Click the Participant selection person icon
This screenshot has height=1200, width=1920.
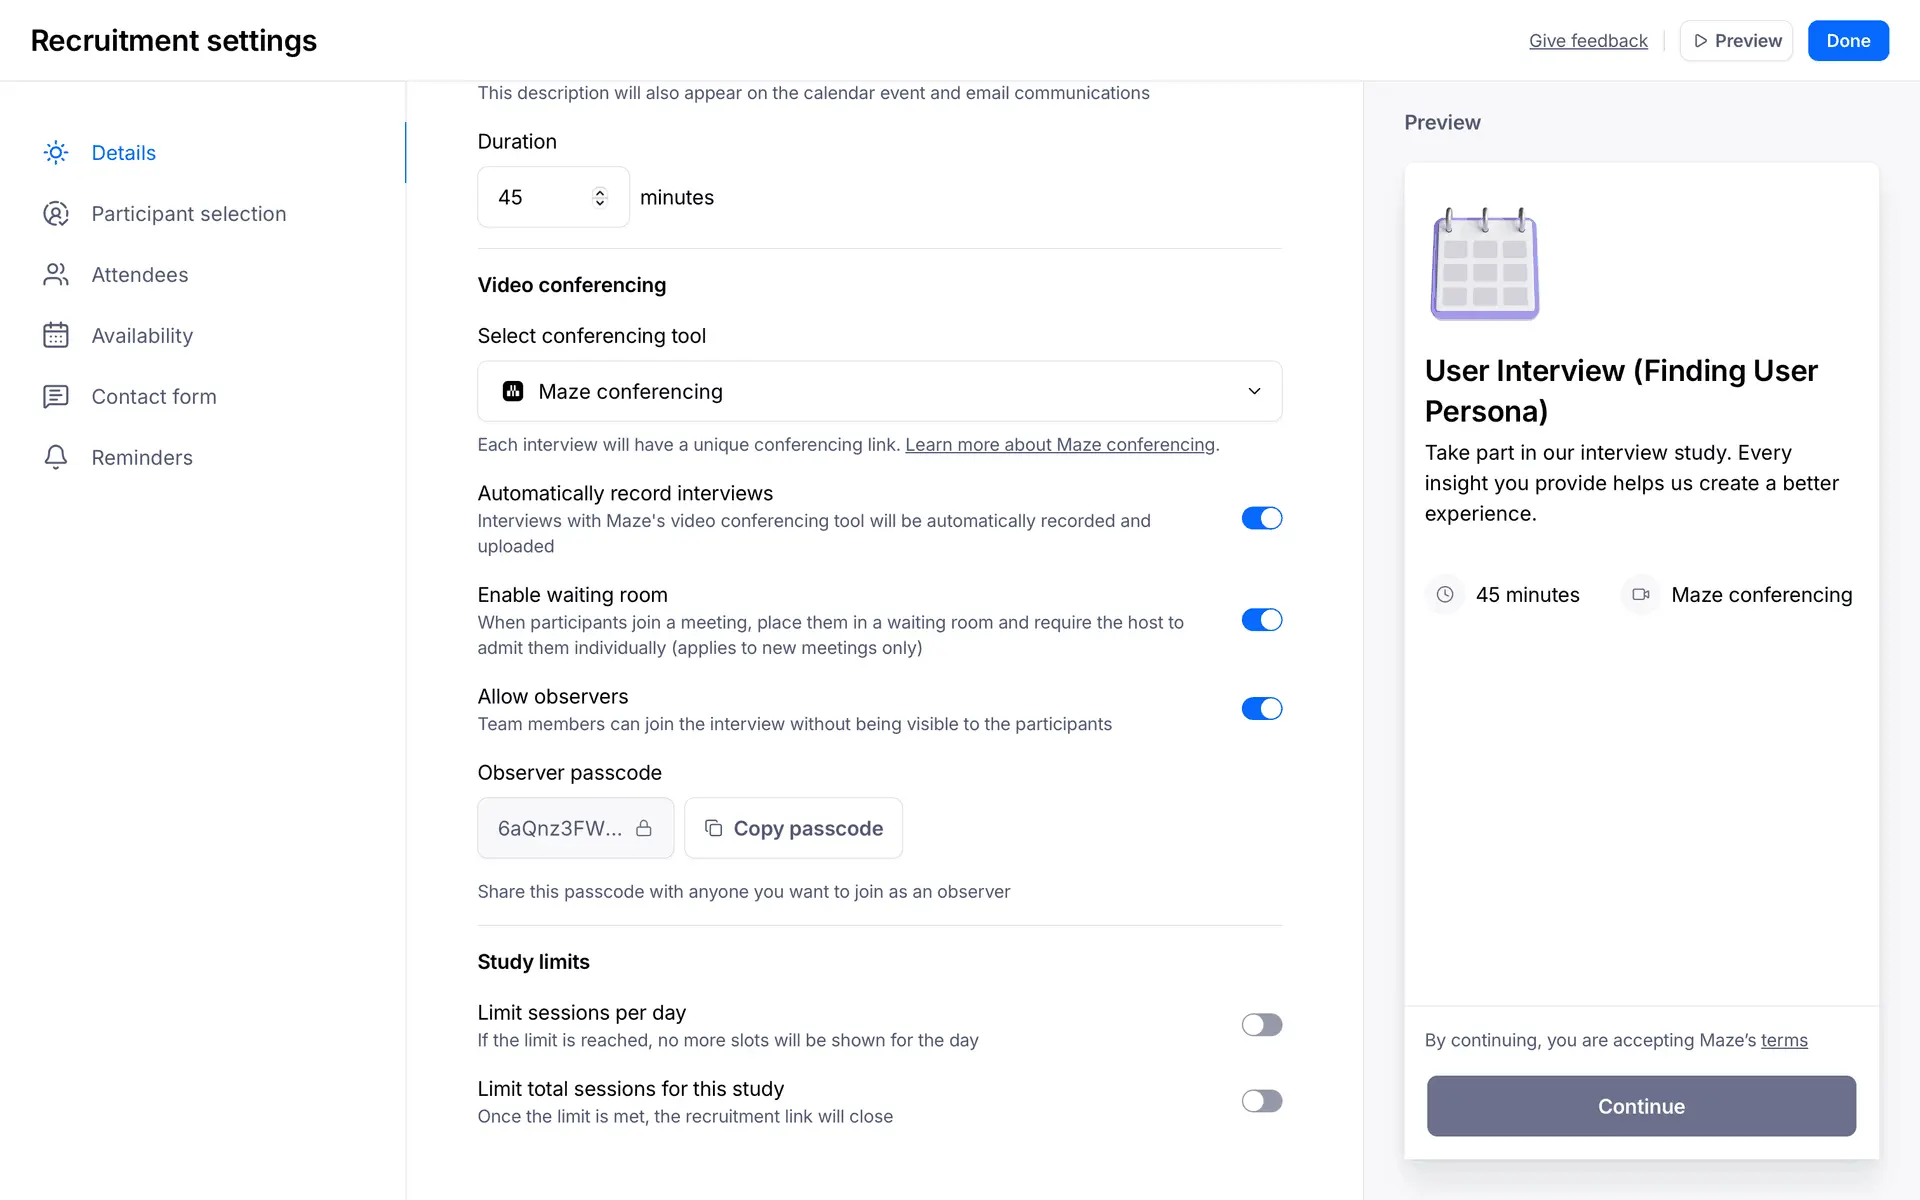coord(56,214)
